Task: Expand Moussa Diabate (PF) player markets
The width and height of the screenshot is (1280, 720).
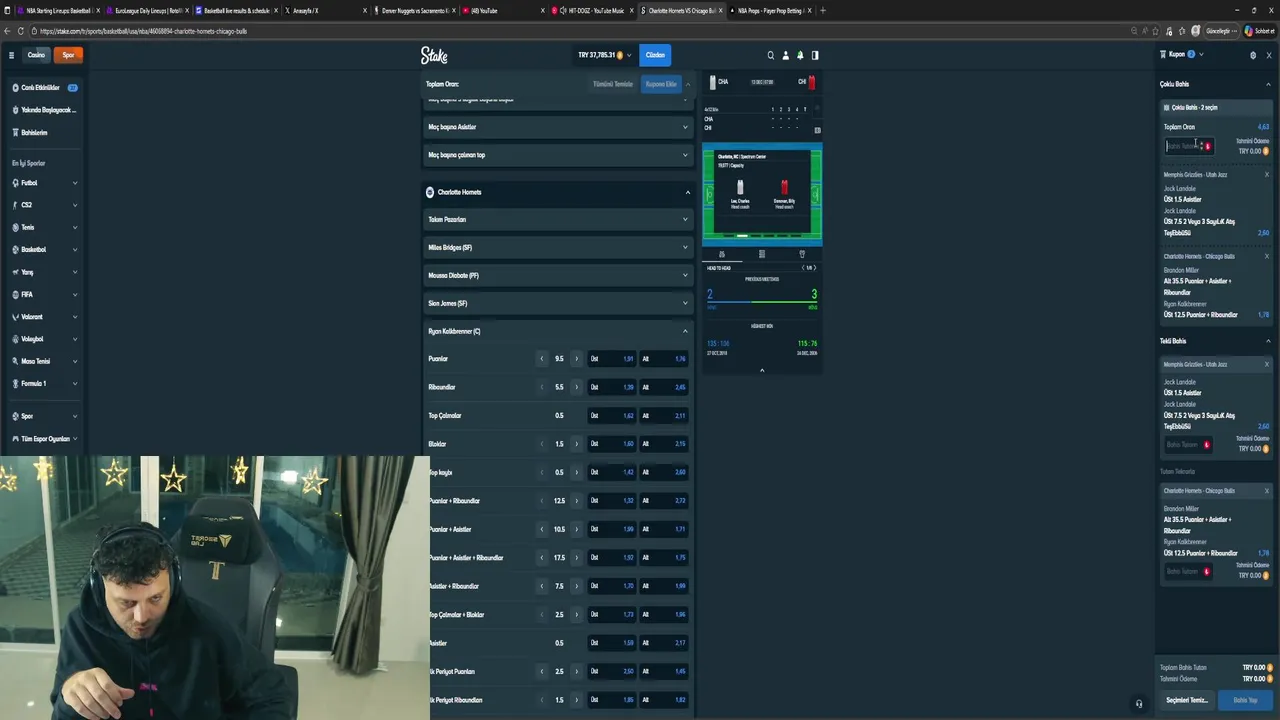Action: (558, 275)
